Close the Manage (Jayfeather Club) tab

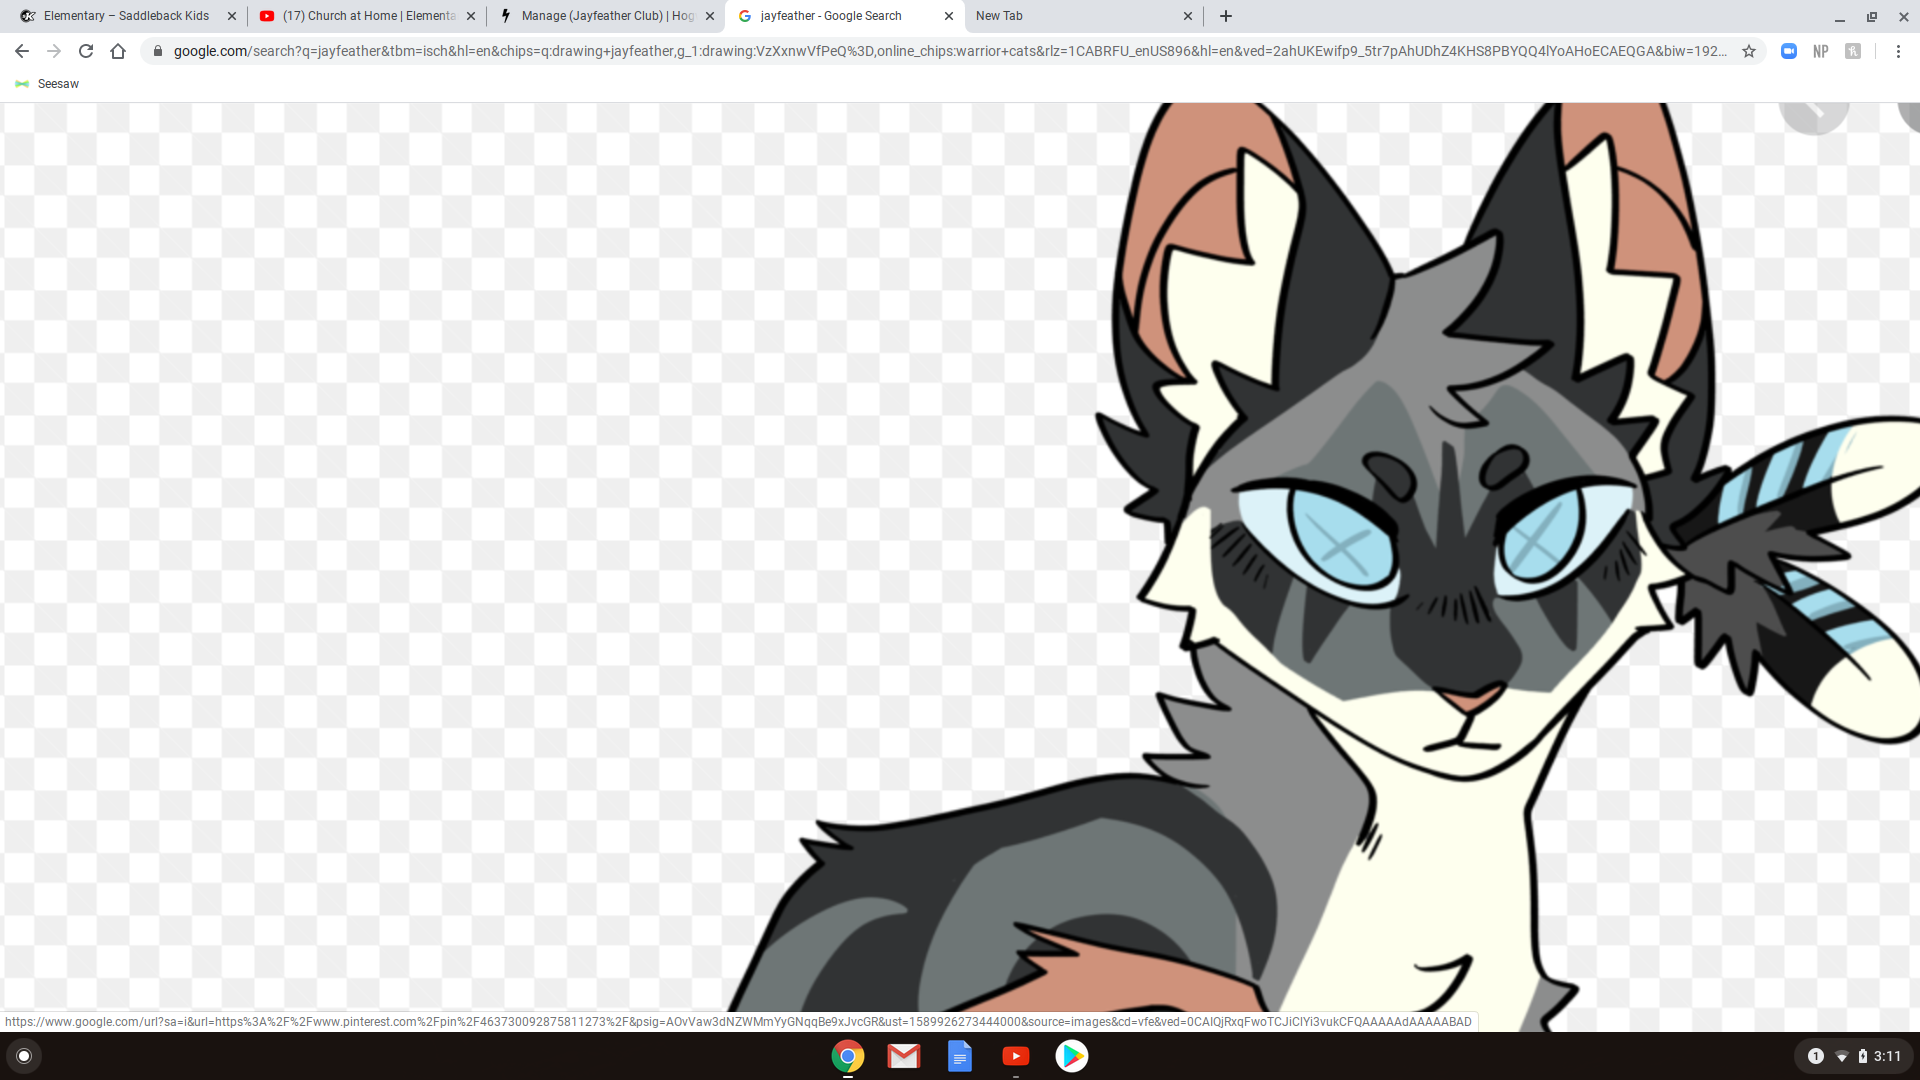710,16
